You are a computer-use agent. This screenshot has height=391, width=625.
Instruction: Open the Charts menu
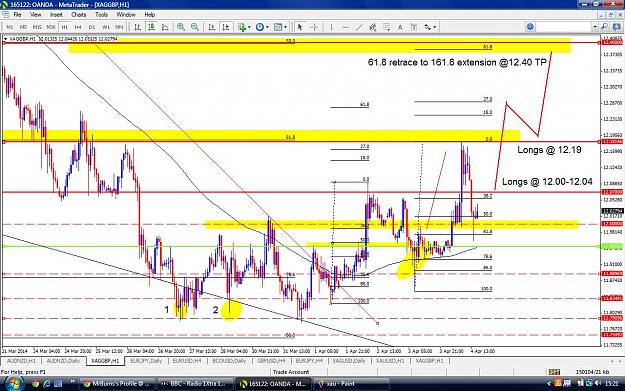(79, 14)
